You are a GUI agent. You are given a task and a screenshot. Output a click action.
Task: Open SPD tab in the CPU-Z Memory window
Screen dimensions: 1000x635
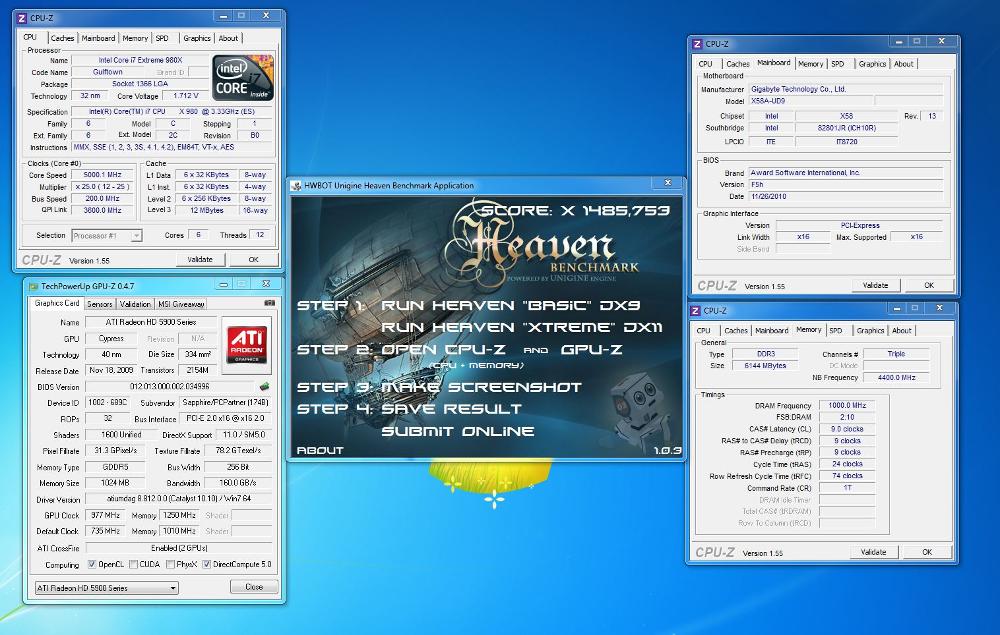point(836,330)
